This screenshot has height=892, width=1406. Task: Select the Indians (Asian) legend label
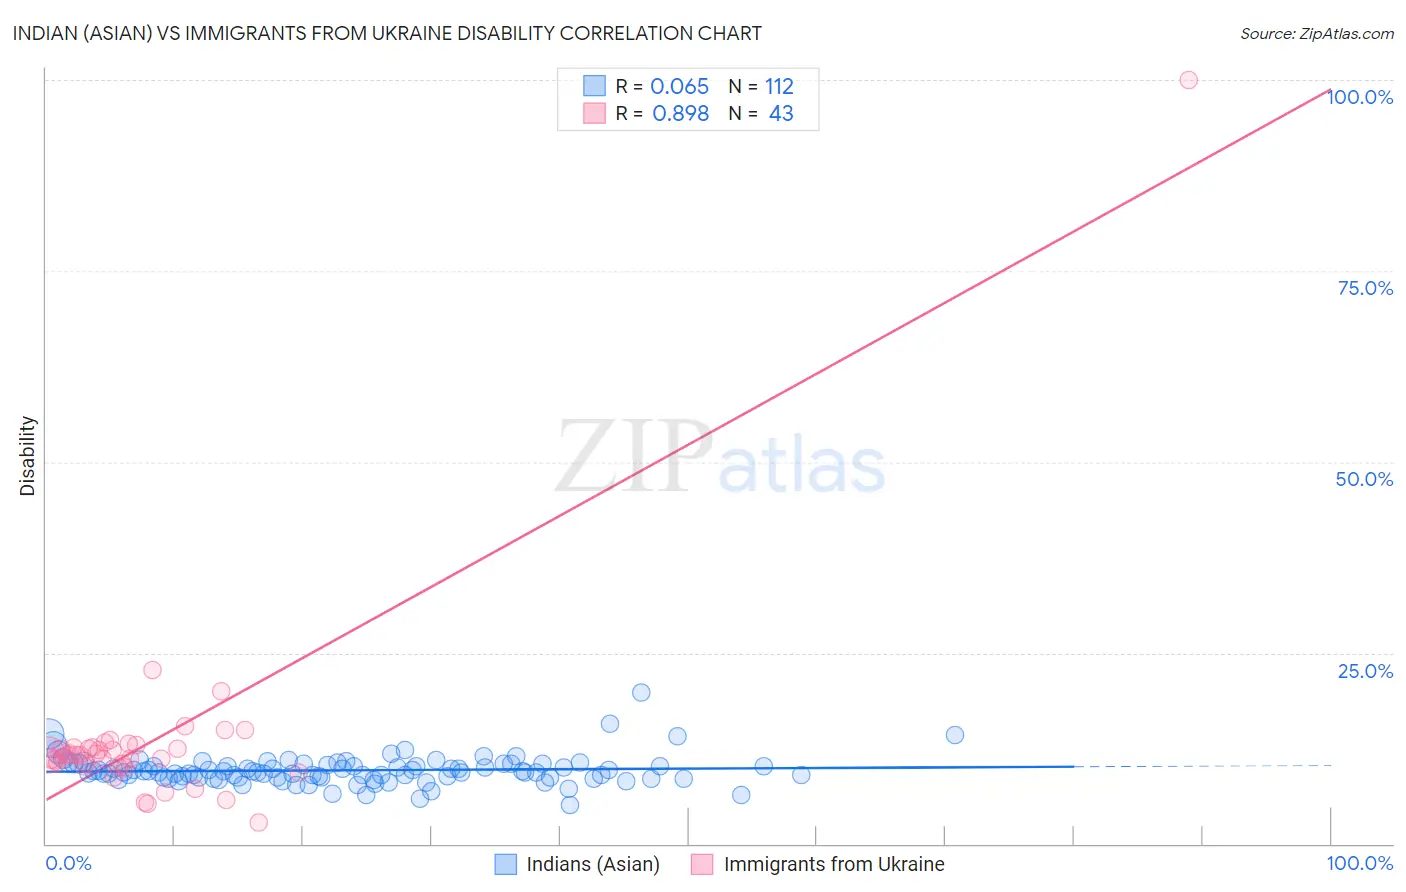tap(593, 864)
